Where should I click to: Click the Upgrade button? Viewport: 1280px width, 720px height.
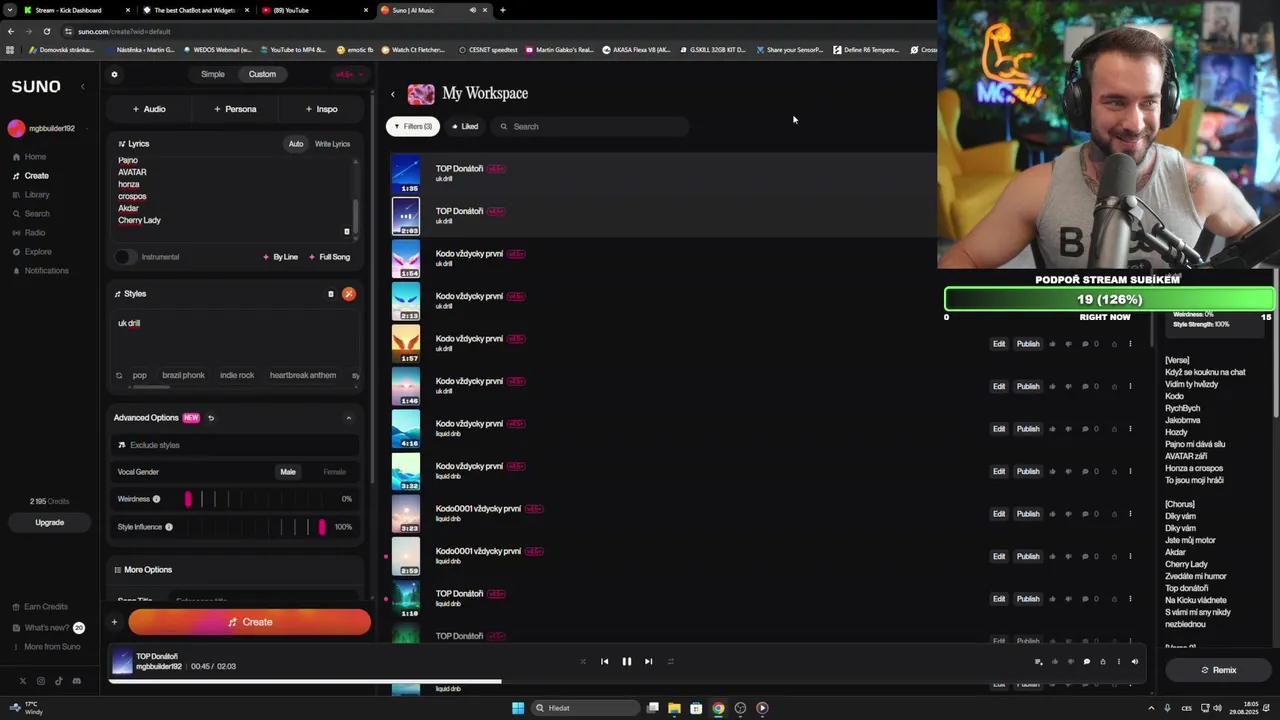(x=49, y=523)
